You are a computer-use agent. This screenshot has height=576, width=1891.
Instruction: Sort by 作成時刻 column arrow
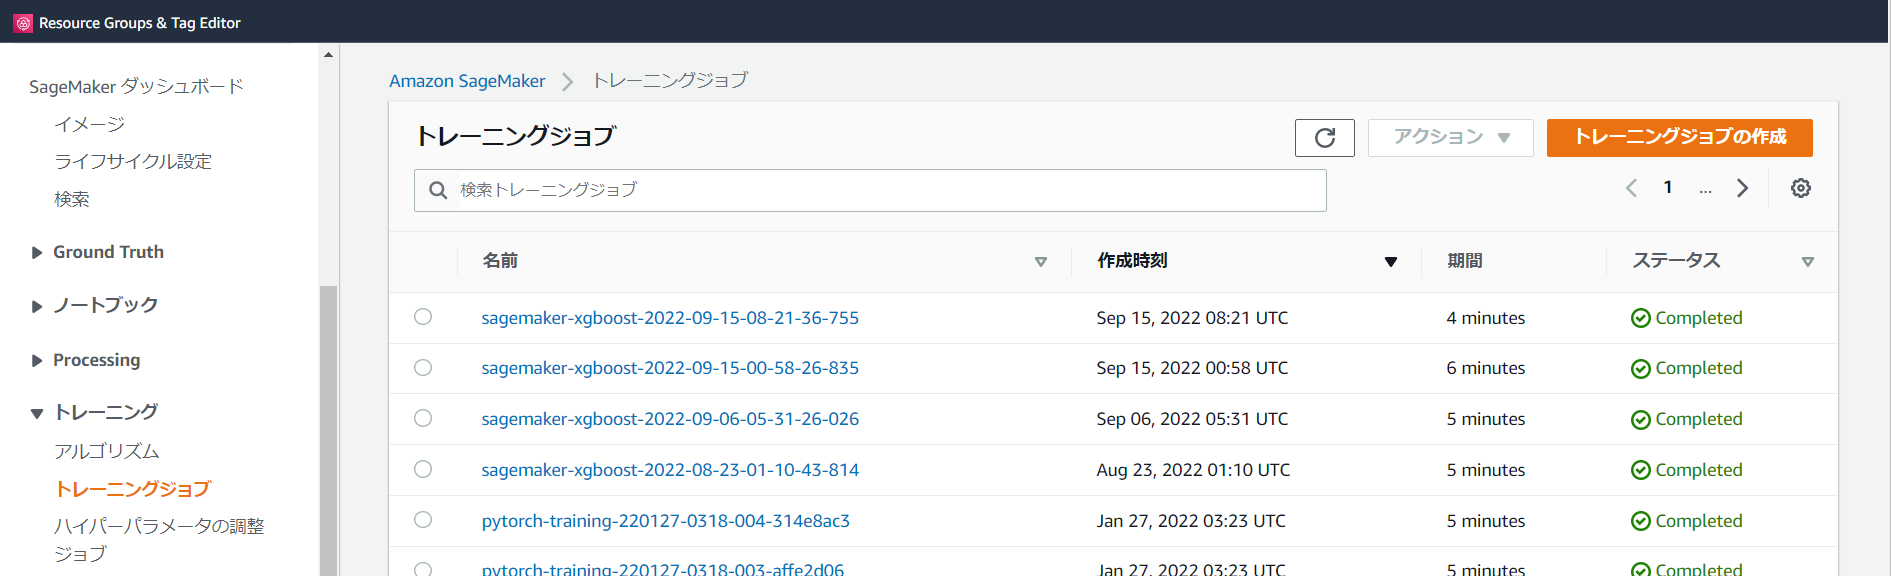(x=1390, y=262)
